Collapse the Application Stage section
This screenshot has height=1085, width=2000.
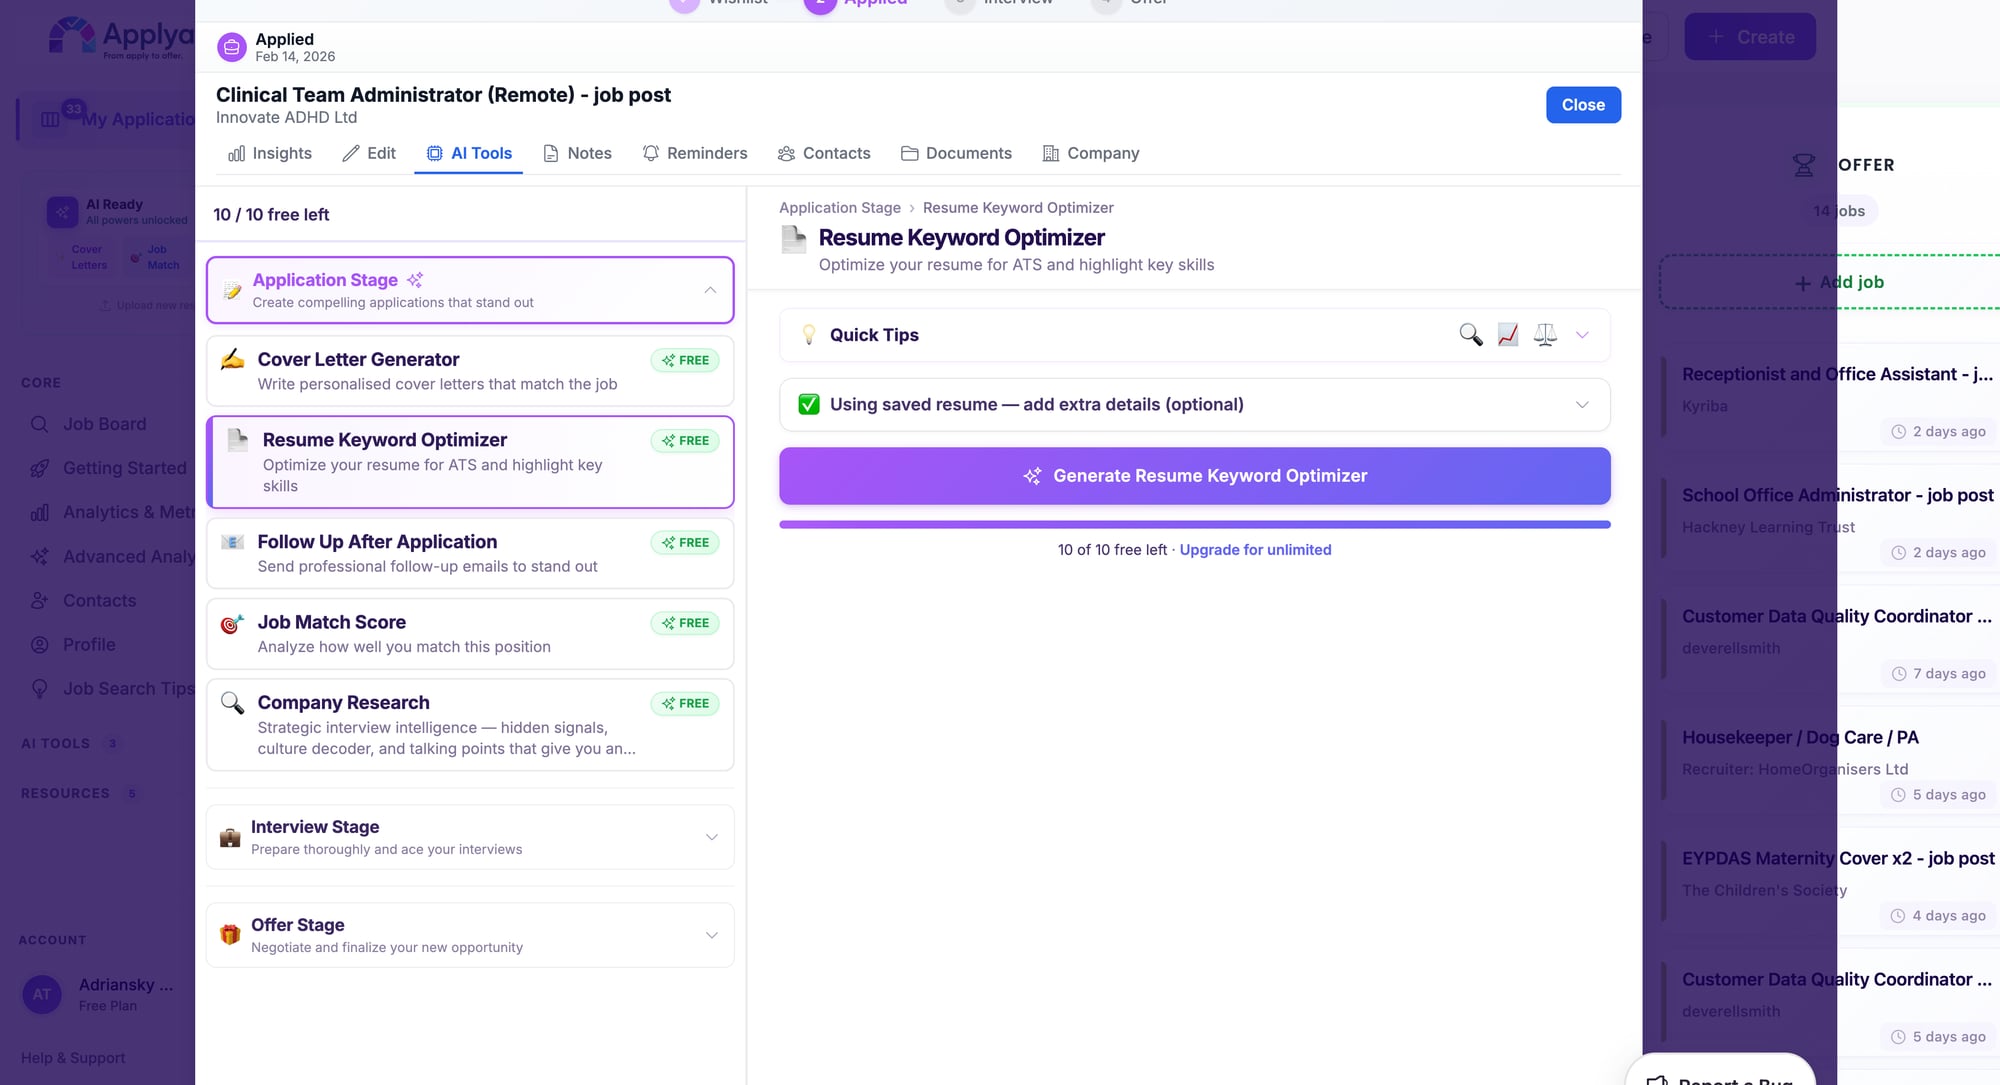(x=711, y=290)
